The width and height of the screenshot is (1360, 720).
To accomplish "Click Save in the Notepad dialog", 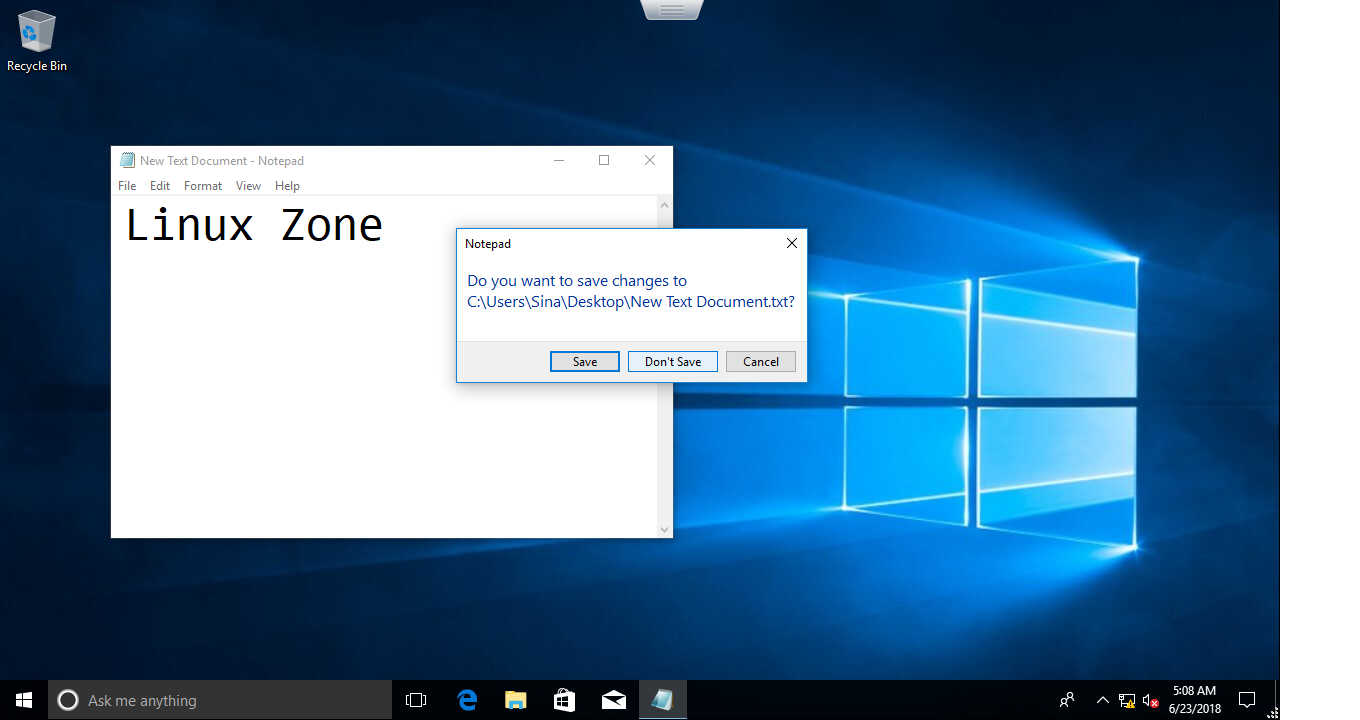I will pyautogui.click(x=585, y=362).
